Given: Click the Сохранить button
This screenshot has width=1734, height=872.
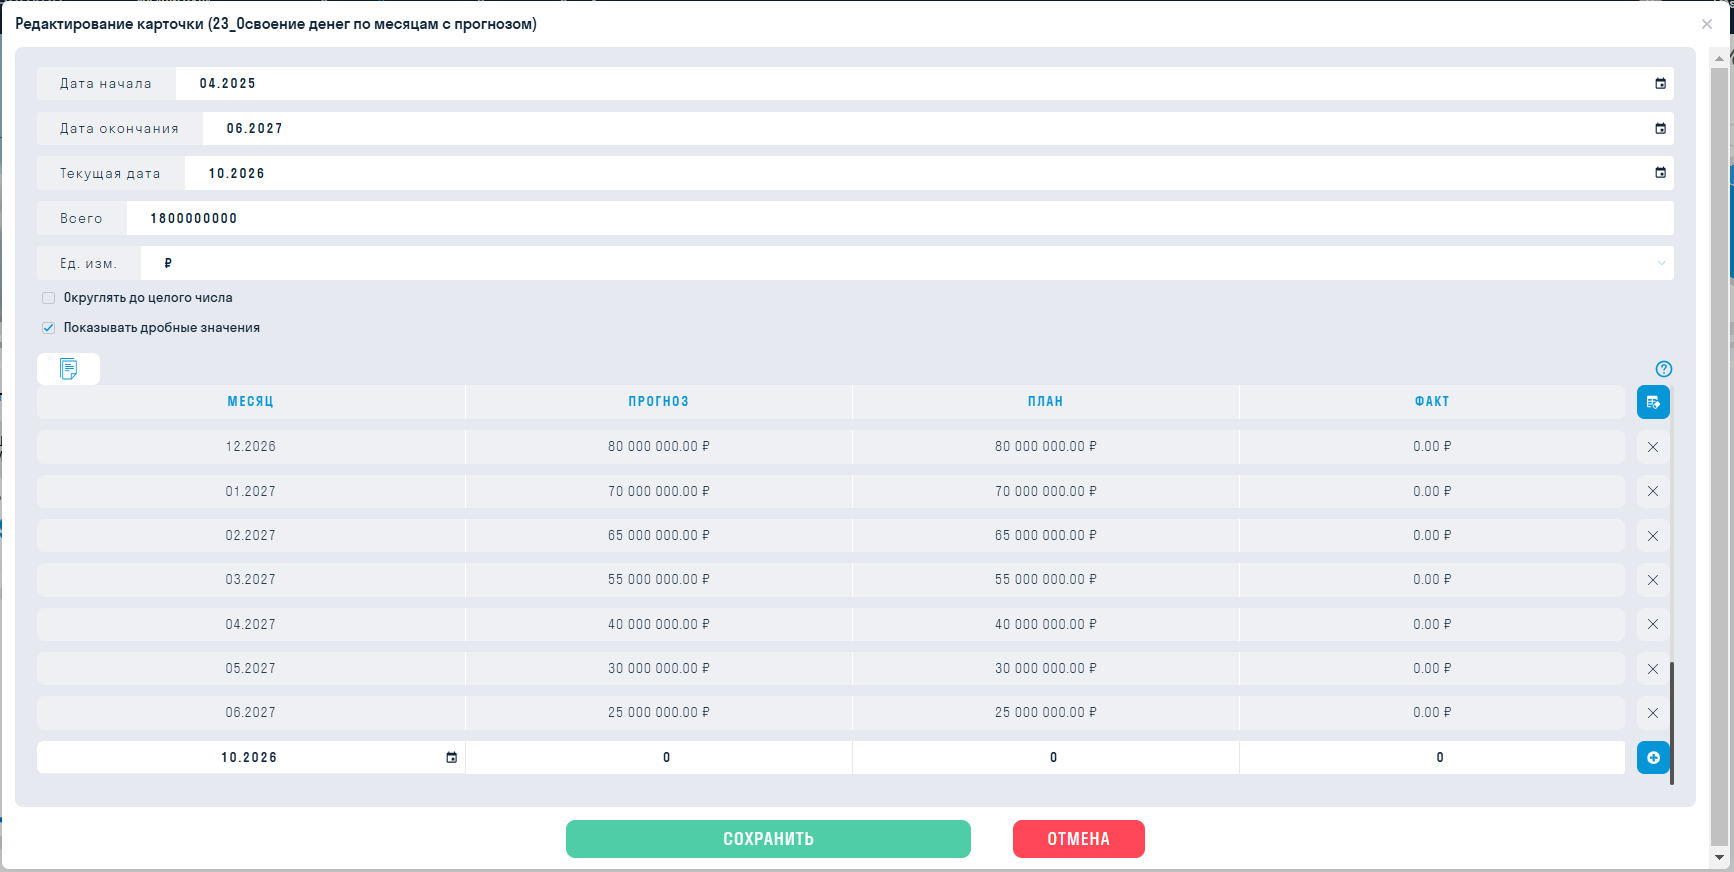Looking at the screenshot, I should (768, 839).
